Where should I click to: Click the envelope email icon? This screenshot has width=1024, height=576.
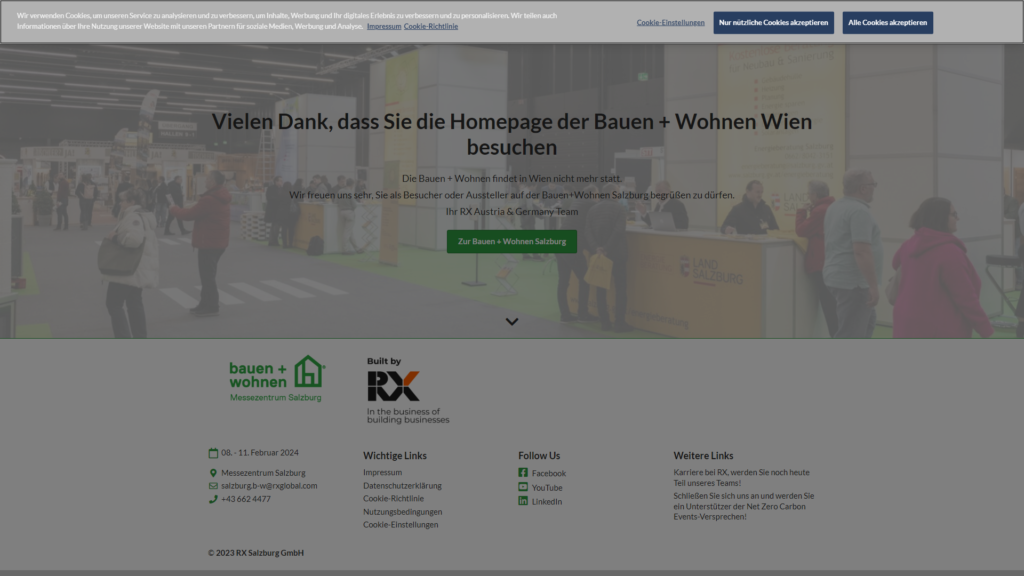[213, 486]
